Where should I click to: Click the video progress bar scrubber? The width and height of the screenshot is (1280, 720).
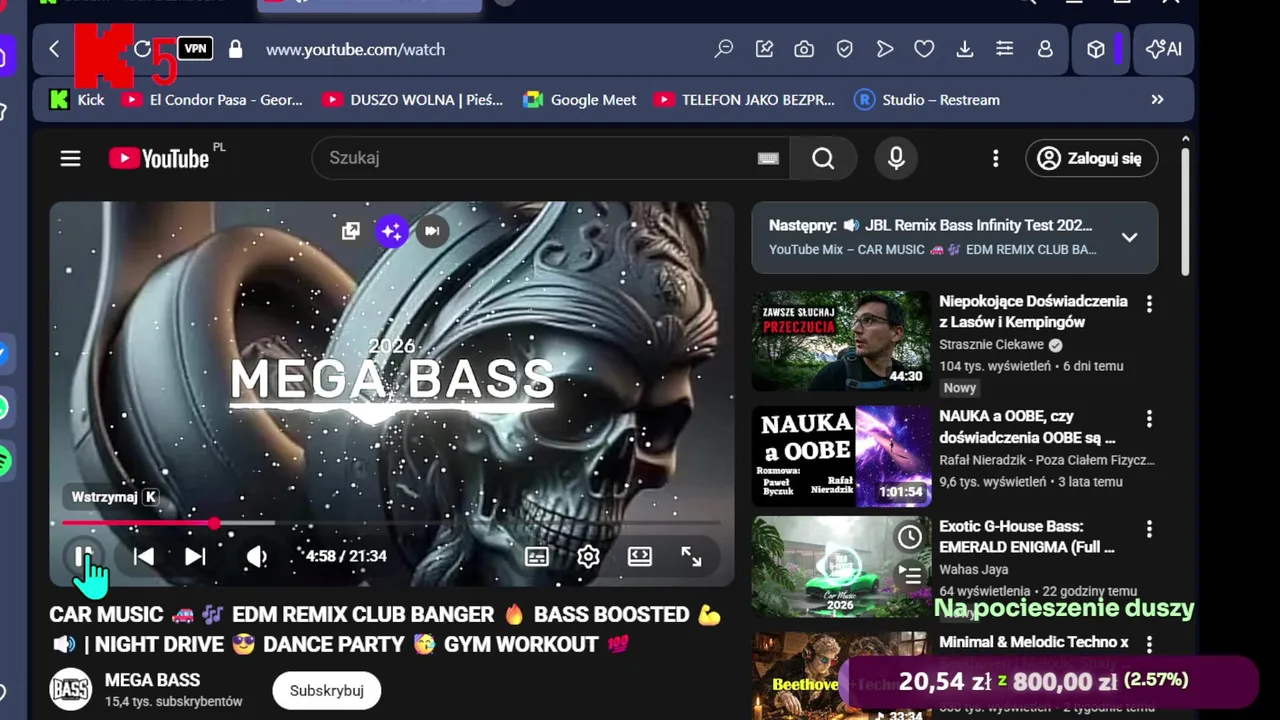click(x=214, y=523)
